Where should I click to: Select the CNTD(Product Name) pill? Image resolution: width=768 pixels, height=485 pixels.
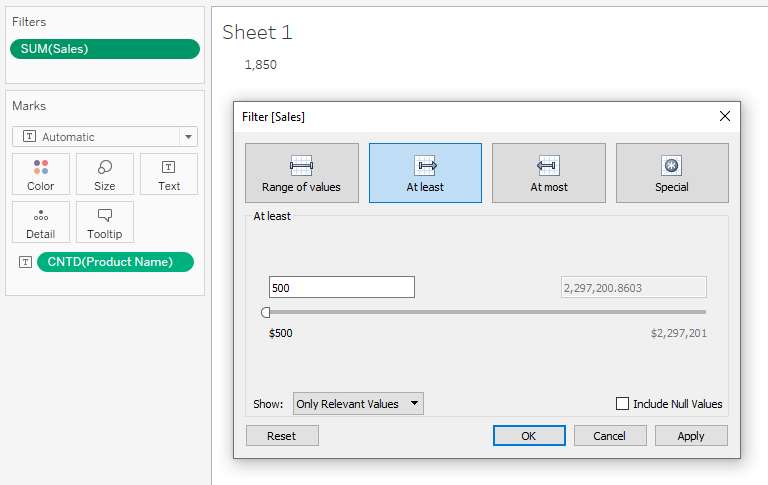point(115,262)
